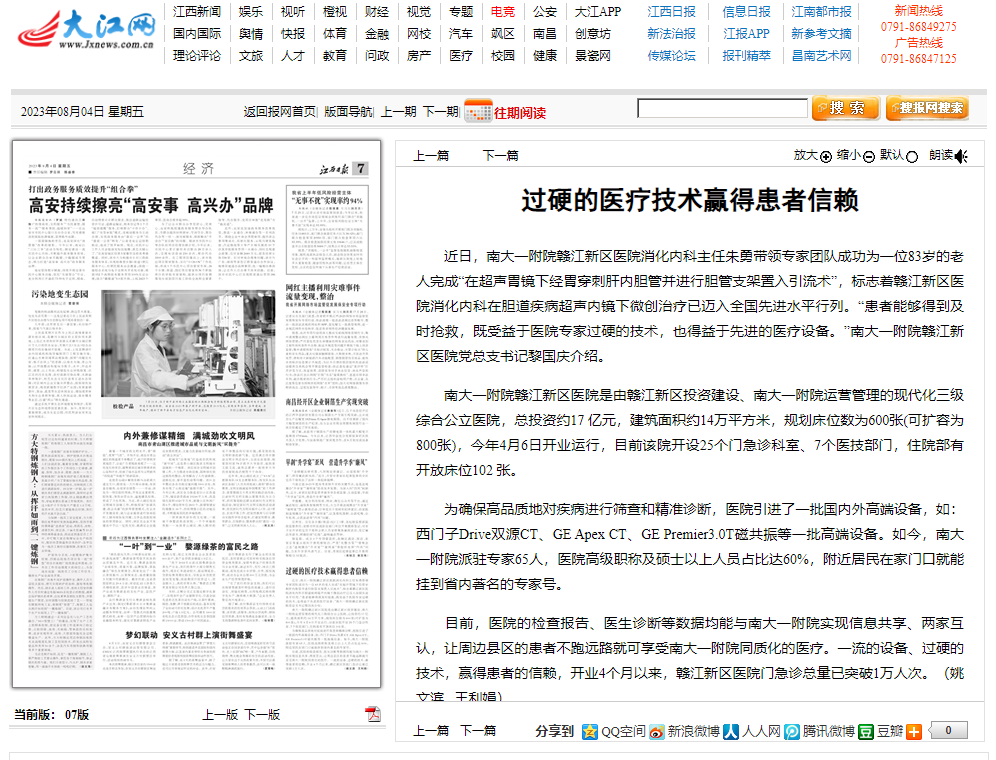Select 电竞 in top navigation

[503, 12]
